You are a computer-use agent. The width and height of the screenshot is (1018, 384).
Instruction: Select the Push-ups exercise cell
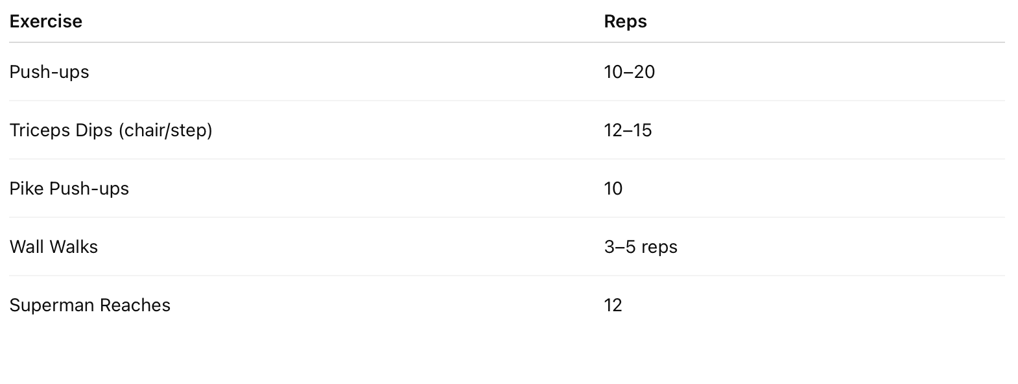click(49, 72)
